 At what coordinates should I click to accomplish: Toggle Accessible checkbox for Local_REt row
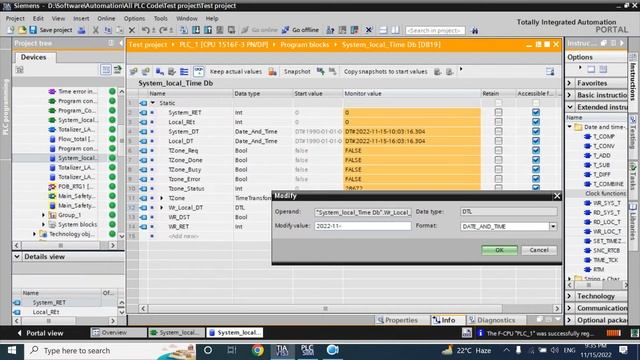coord(536,122)
